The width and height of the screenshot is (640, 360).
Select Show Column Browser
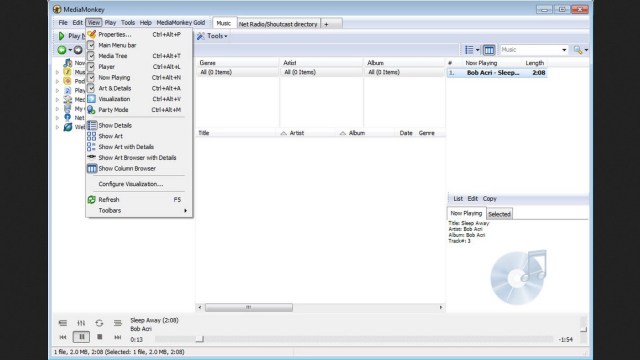(x=139, y=169)
